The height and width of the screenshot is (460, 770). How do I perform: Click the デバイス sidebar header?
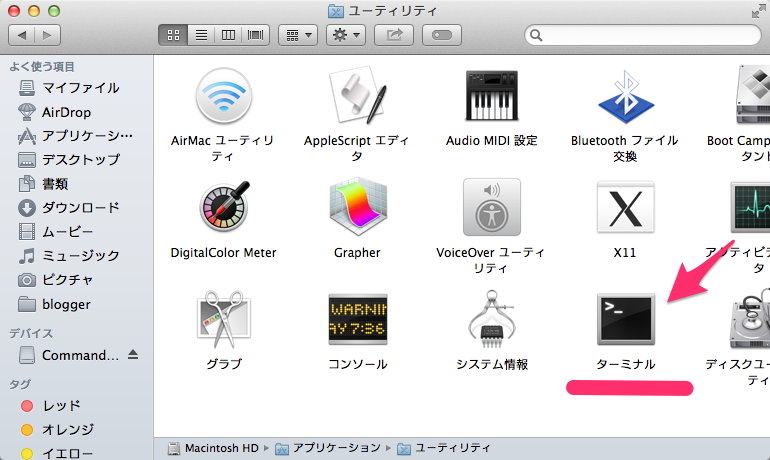(x=31, y=333)
